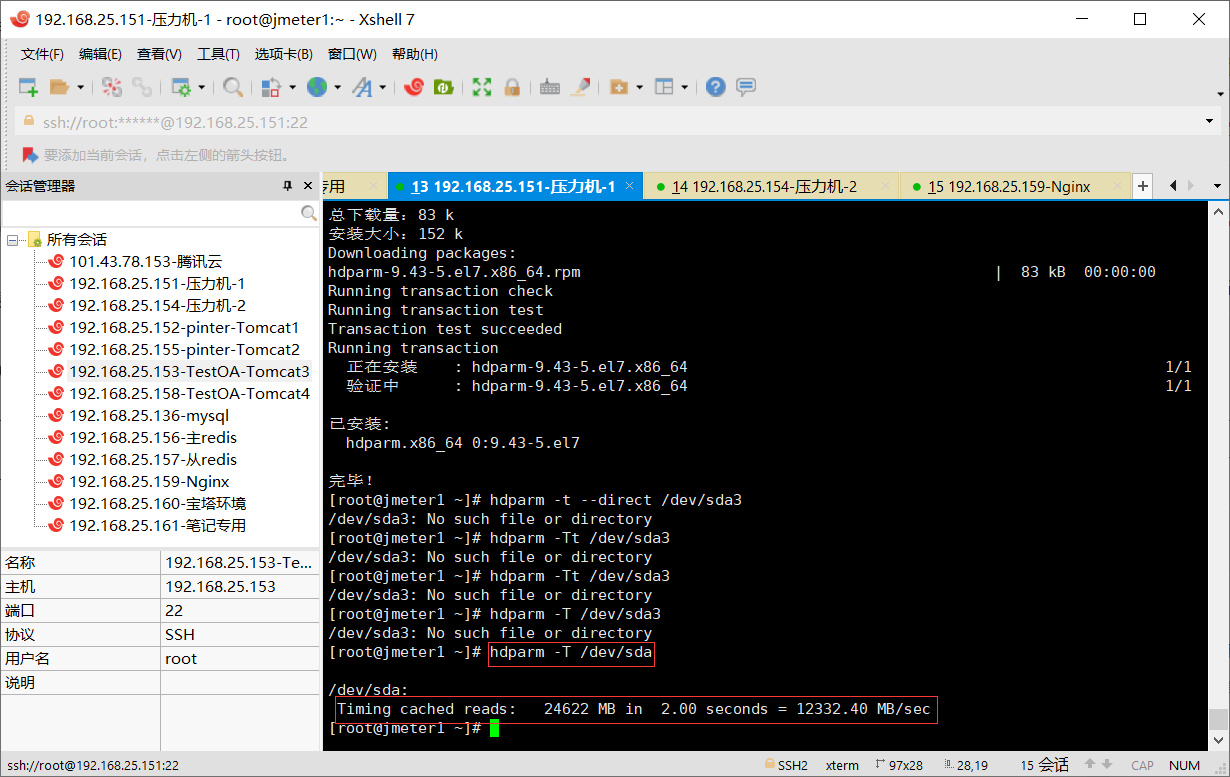1230x777 pixels.
Task: Expand the address bar dropdown arrow
Action: [x=1210, y=122]
